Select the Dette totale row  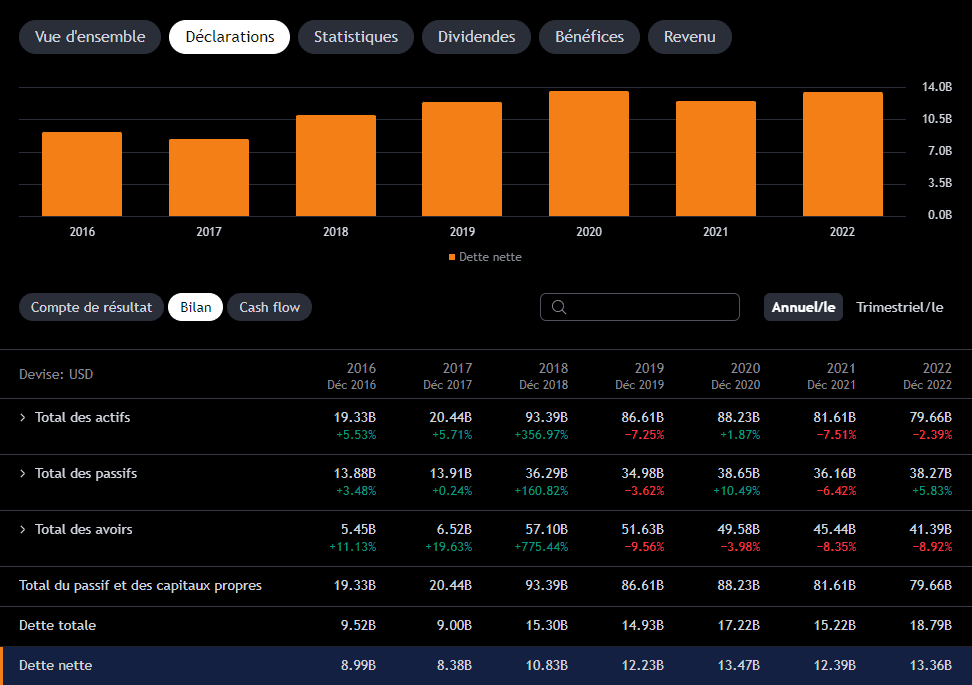pyautogui.click(x=486, y=625)
